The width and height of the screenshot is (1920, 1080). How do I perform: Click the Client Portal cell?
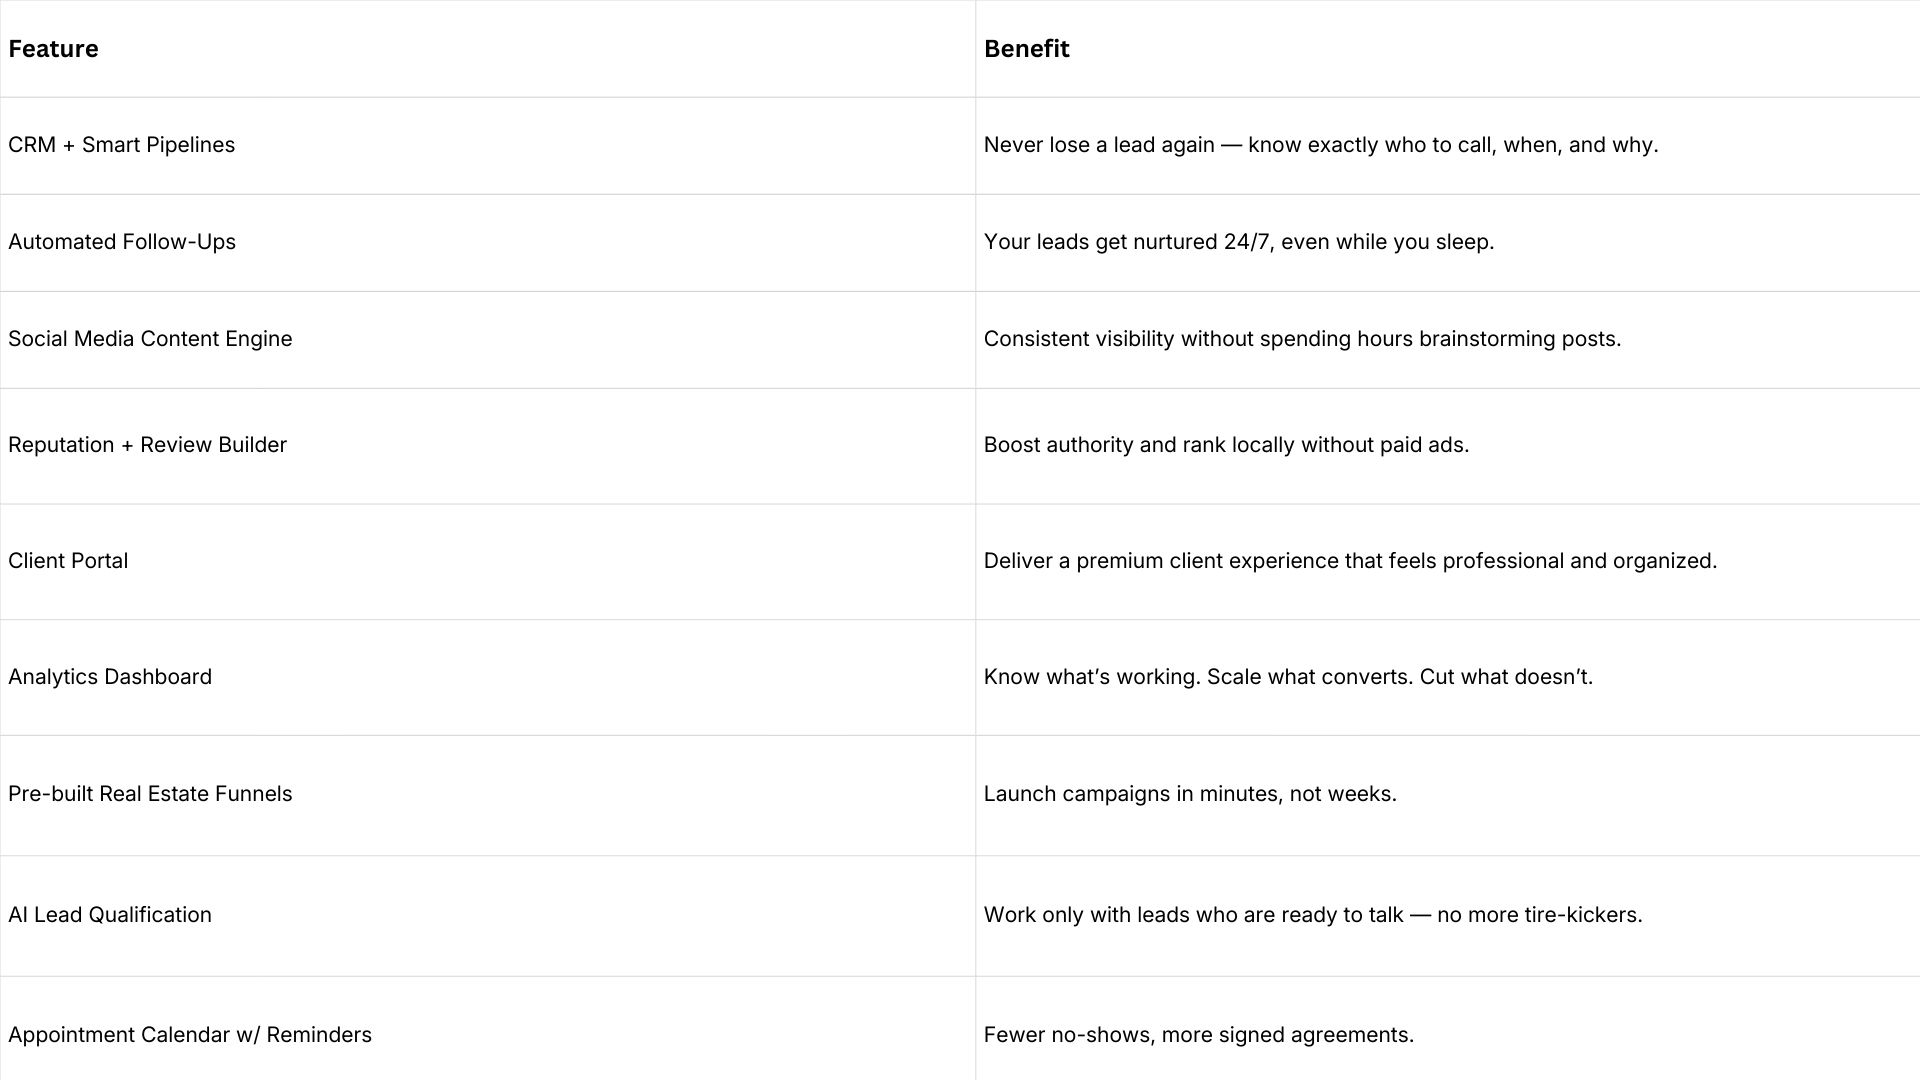[68, 561]
